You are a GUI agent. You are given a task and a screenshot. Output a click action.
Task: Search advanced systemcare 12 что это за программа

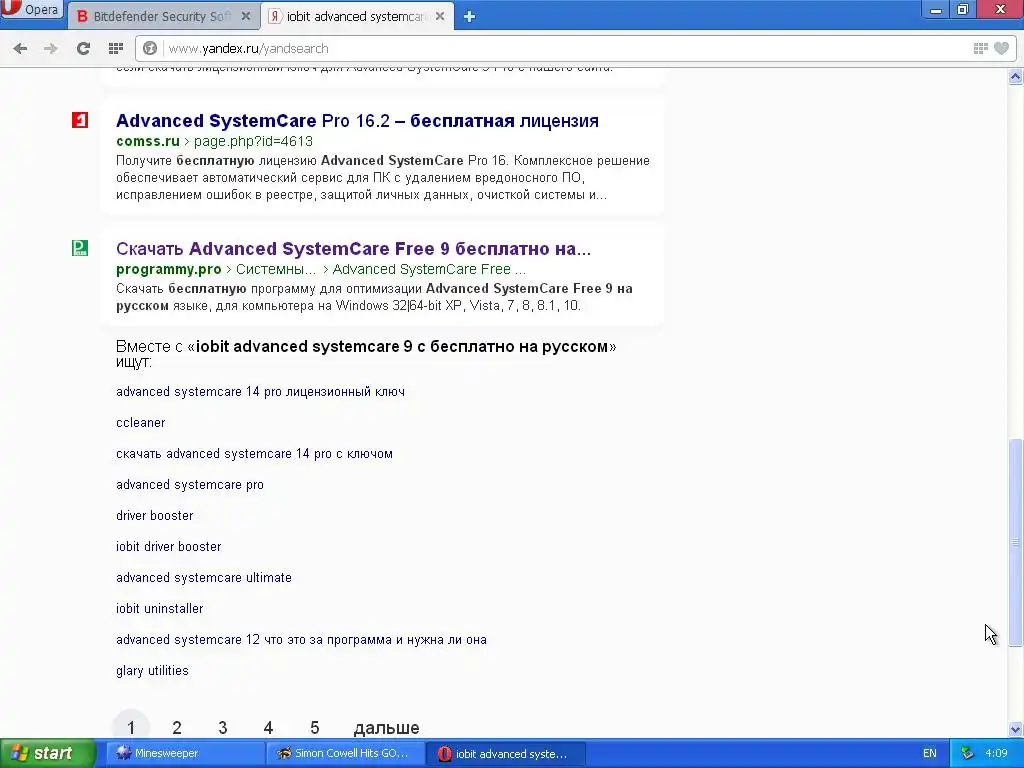tap(301, 639)
